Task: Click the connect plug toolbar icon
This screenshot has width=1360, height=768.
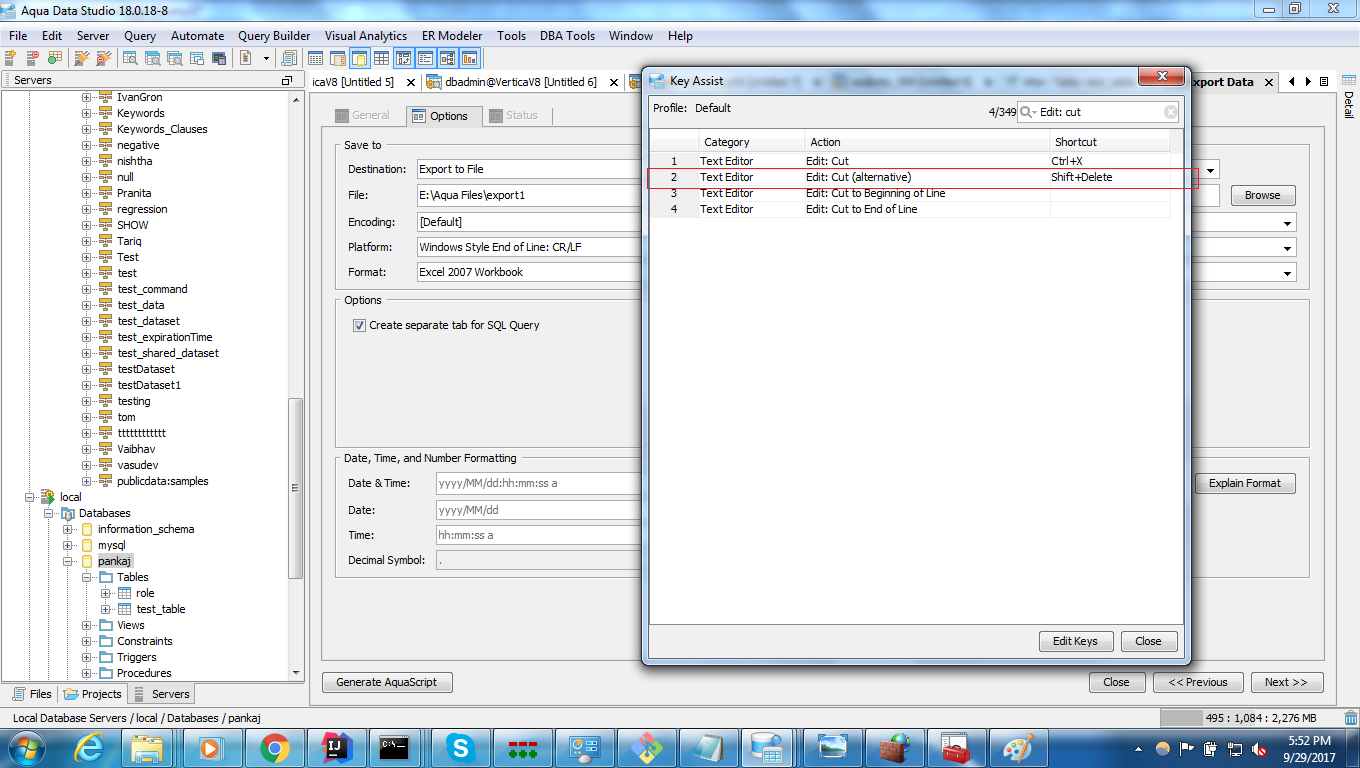Action: 80,58
